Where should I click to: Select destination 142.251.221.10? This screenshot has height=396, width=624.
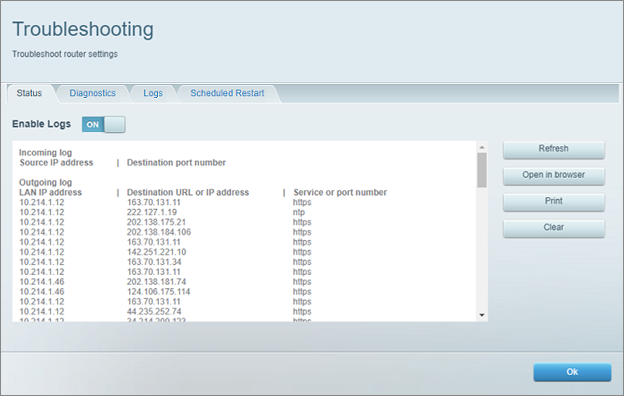(156, 252)
